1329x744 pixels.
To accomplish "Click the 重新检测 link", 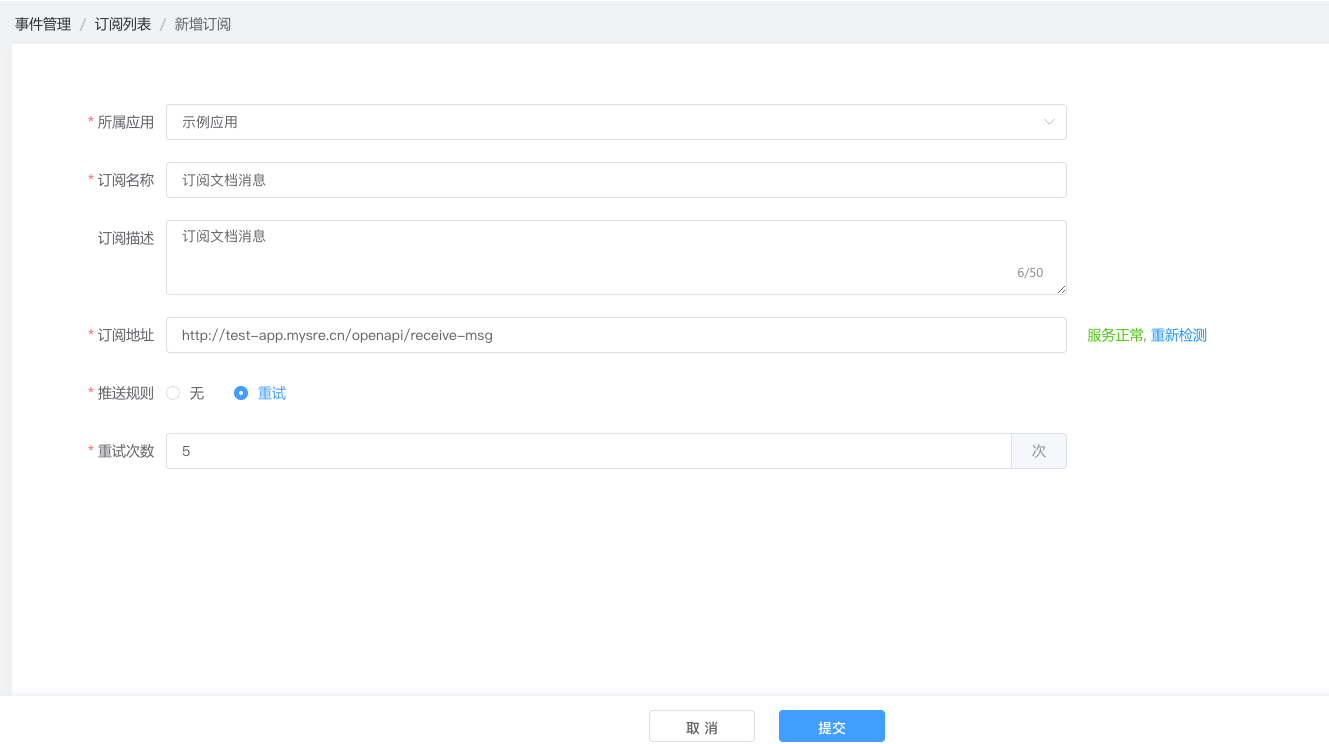I will (1179, 336).
